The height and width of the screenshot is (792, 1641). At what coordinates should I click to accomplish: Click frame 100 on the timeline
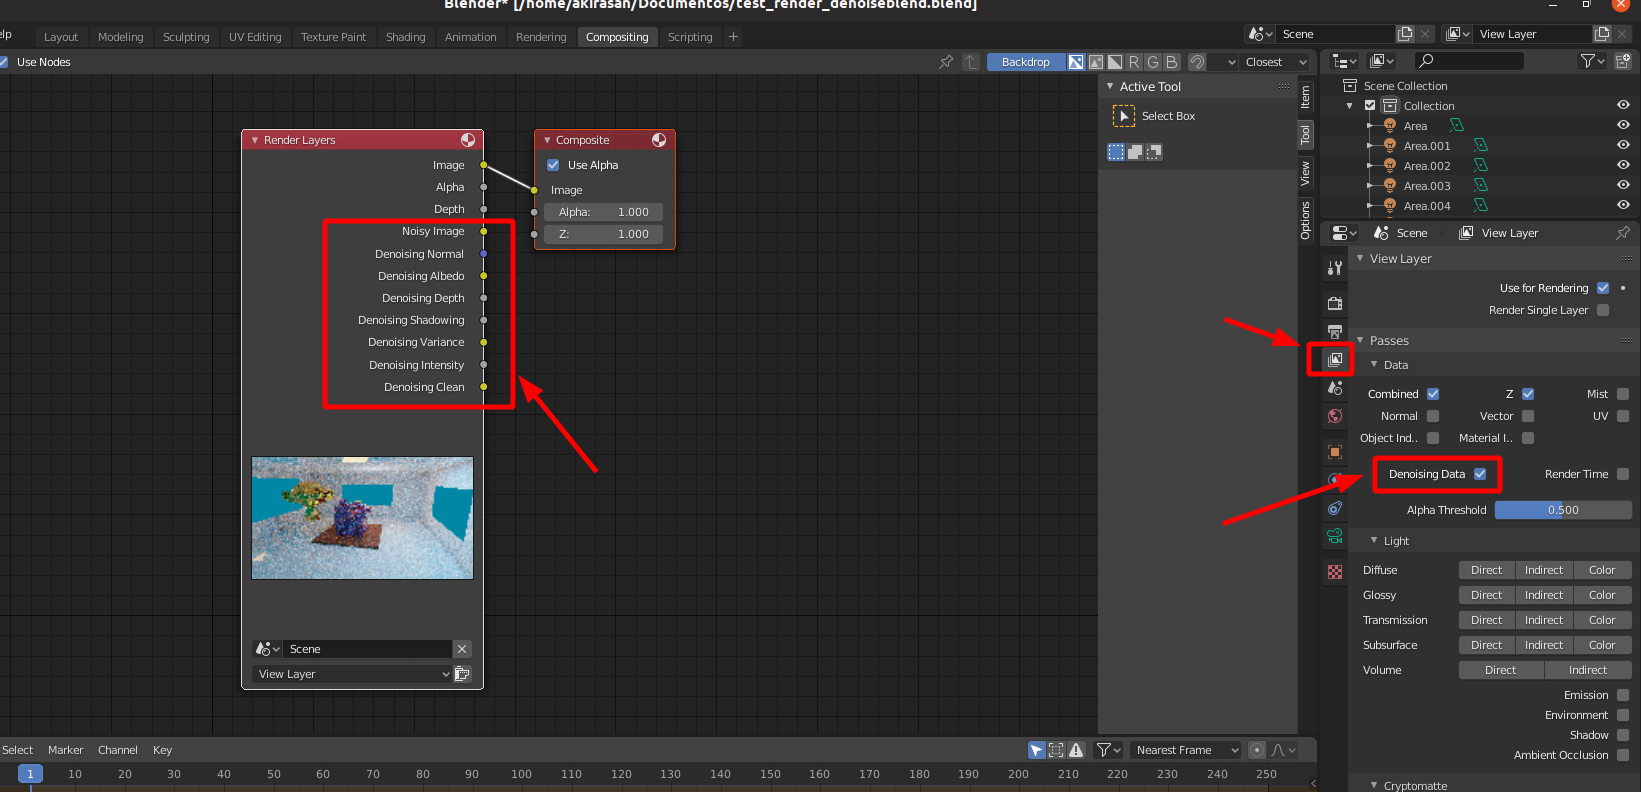521,774
